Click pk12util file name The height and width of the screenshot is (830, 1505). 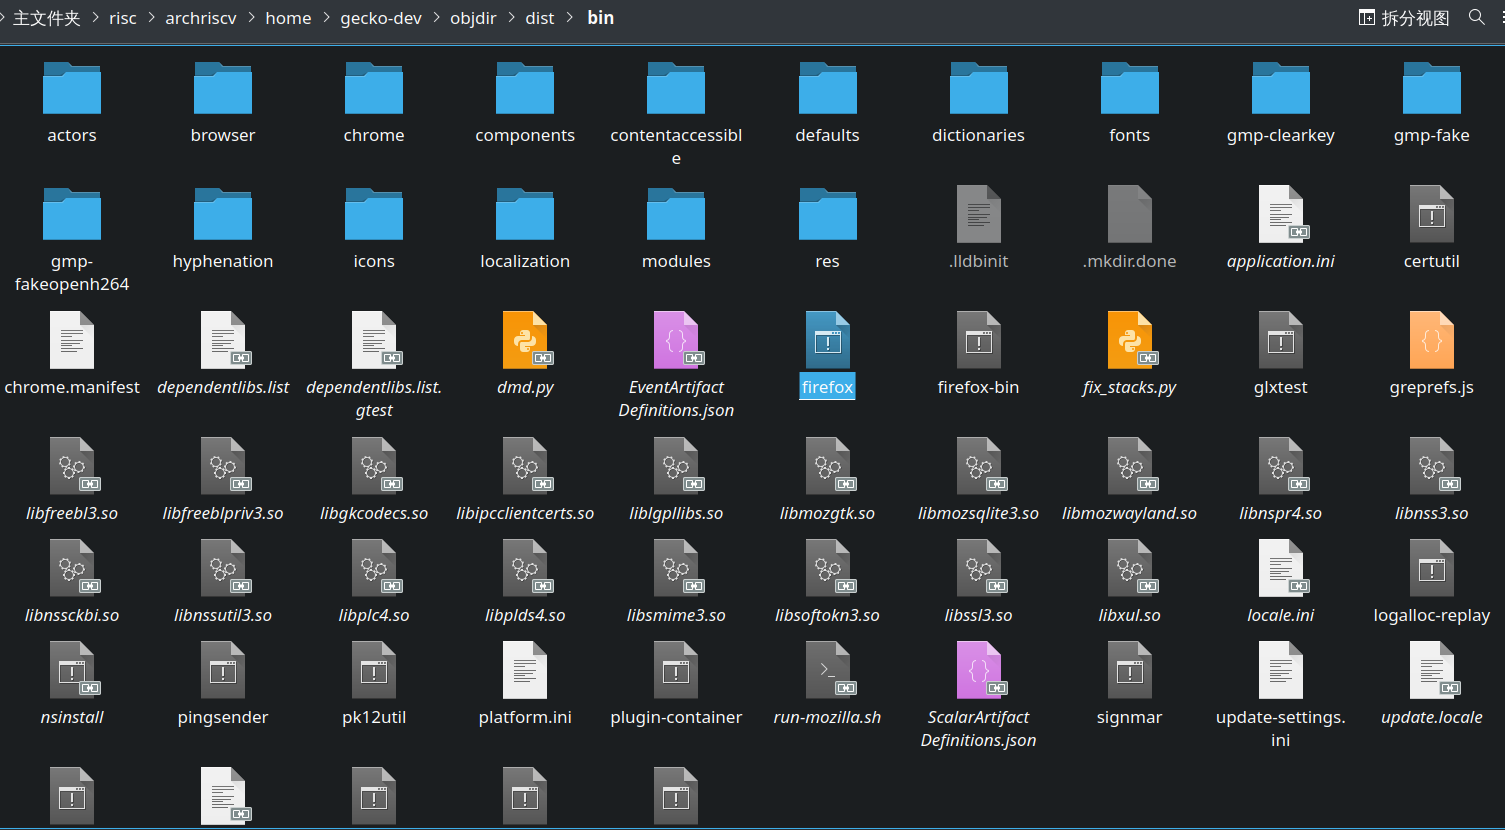click(374, 717)
